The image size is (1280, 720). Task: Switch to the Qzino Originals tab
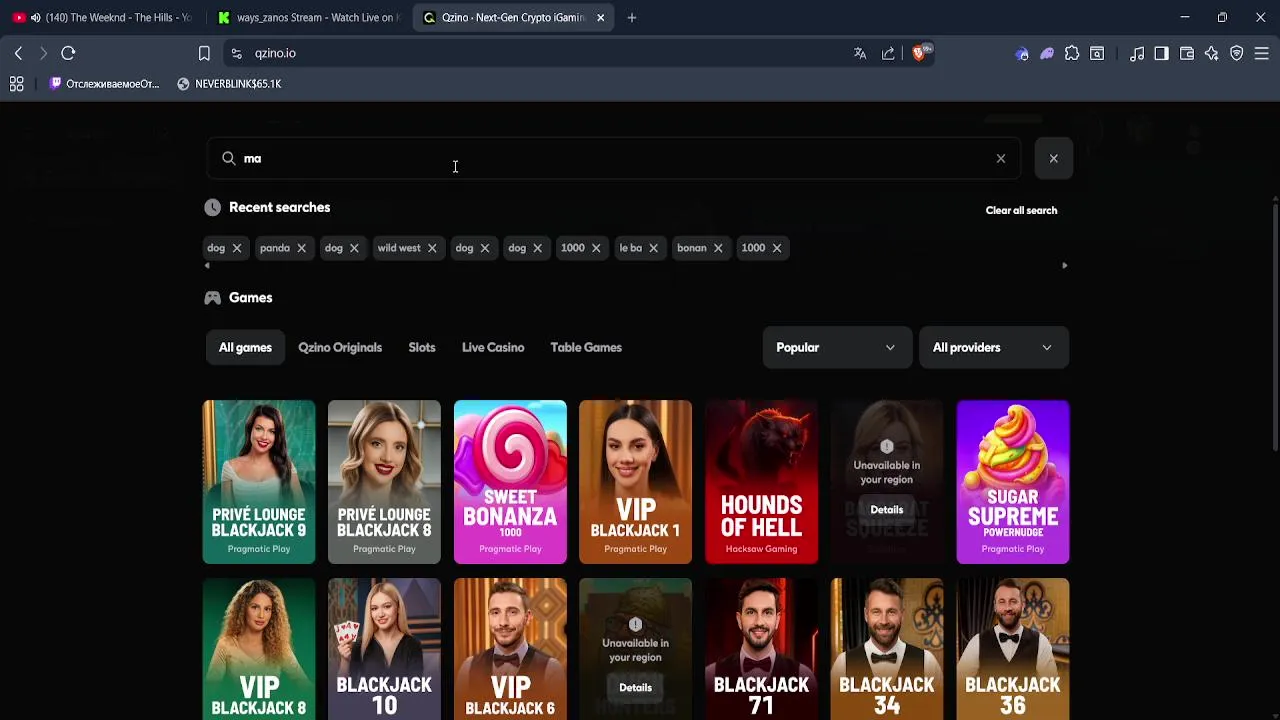click(x=340, y=348)
